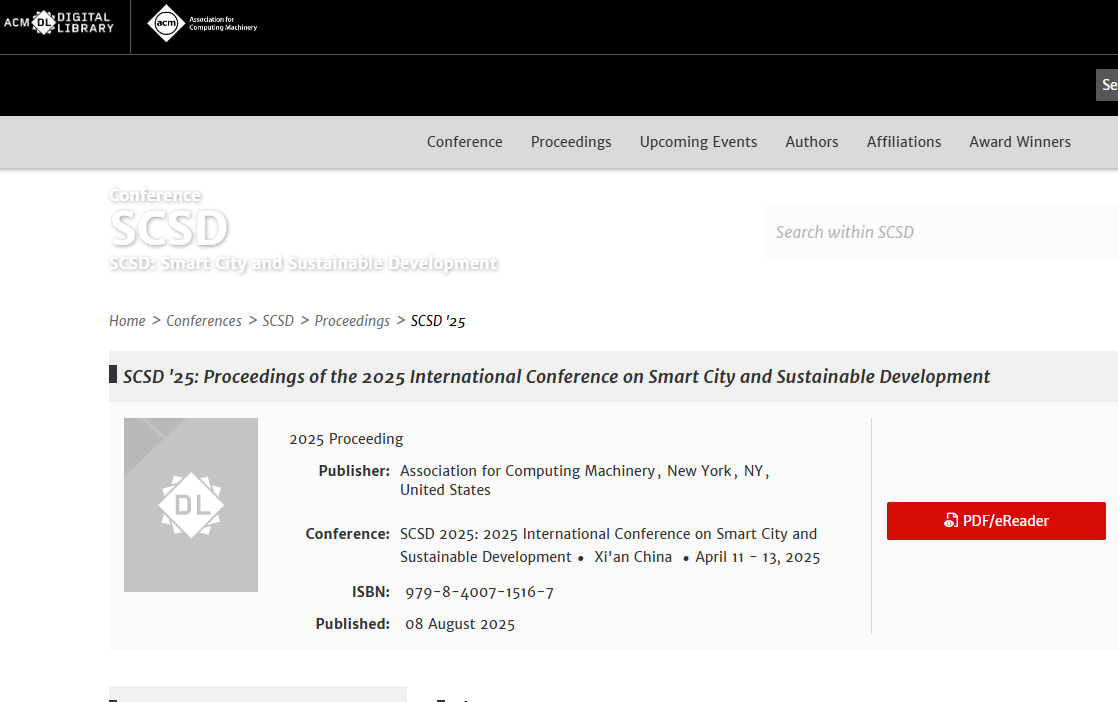The width and height of the screenshot is (1118, 702).
Task: Click the SCSD '25 proceedings title heading
Action: [x=556, y=376]
